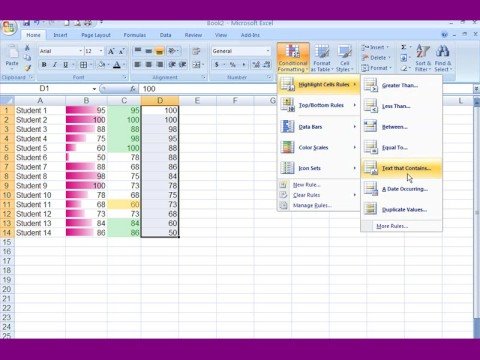Toggle Middle Align alignment
Image resolution: width=480 pixels, height=360 pixels.
[x=149, y=51]
